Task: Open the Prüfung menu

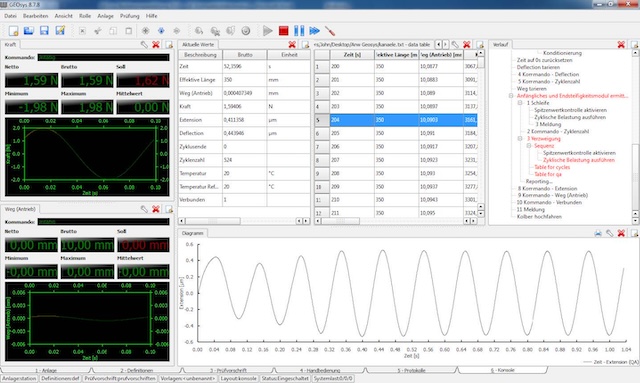Action: (129, 16)
